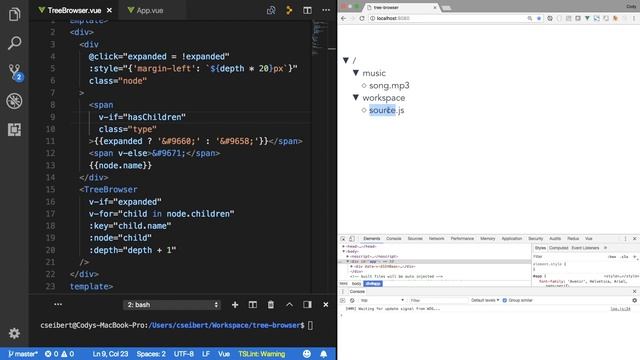Click the LF end-of-line indicator
Screen dimensions: 640x360
pyautogui.click(x=206, y=354)
